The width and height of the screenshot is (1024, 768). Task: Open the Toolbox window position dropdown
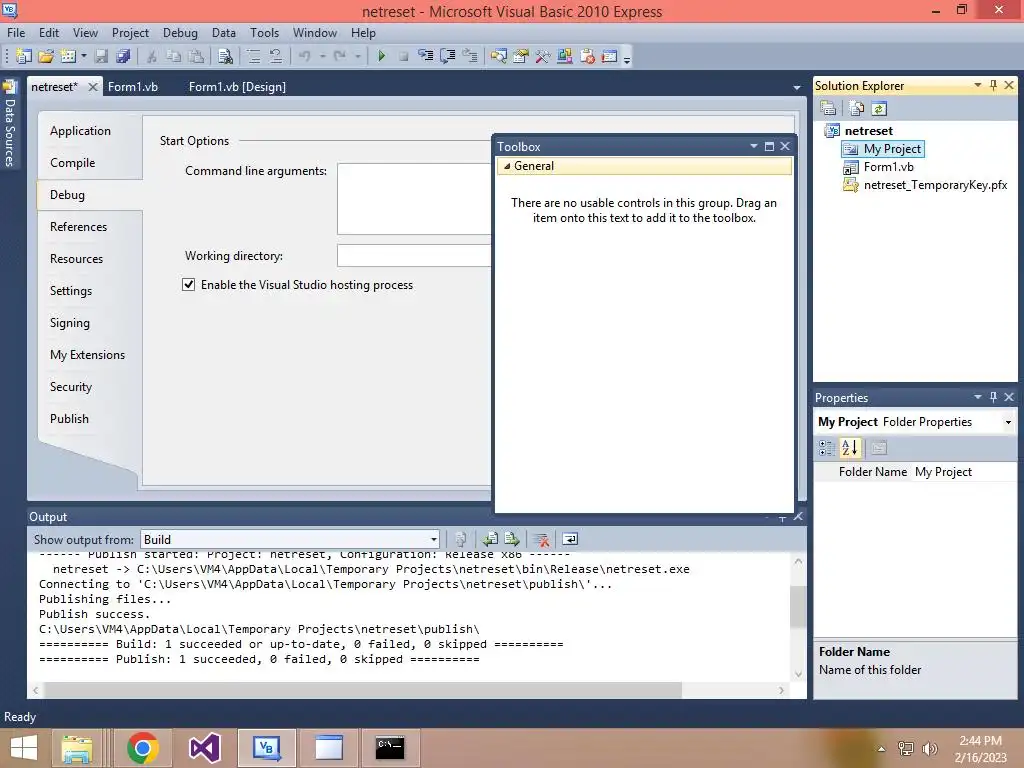[x=754, y=146]
